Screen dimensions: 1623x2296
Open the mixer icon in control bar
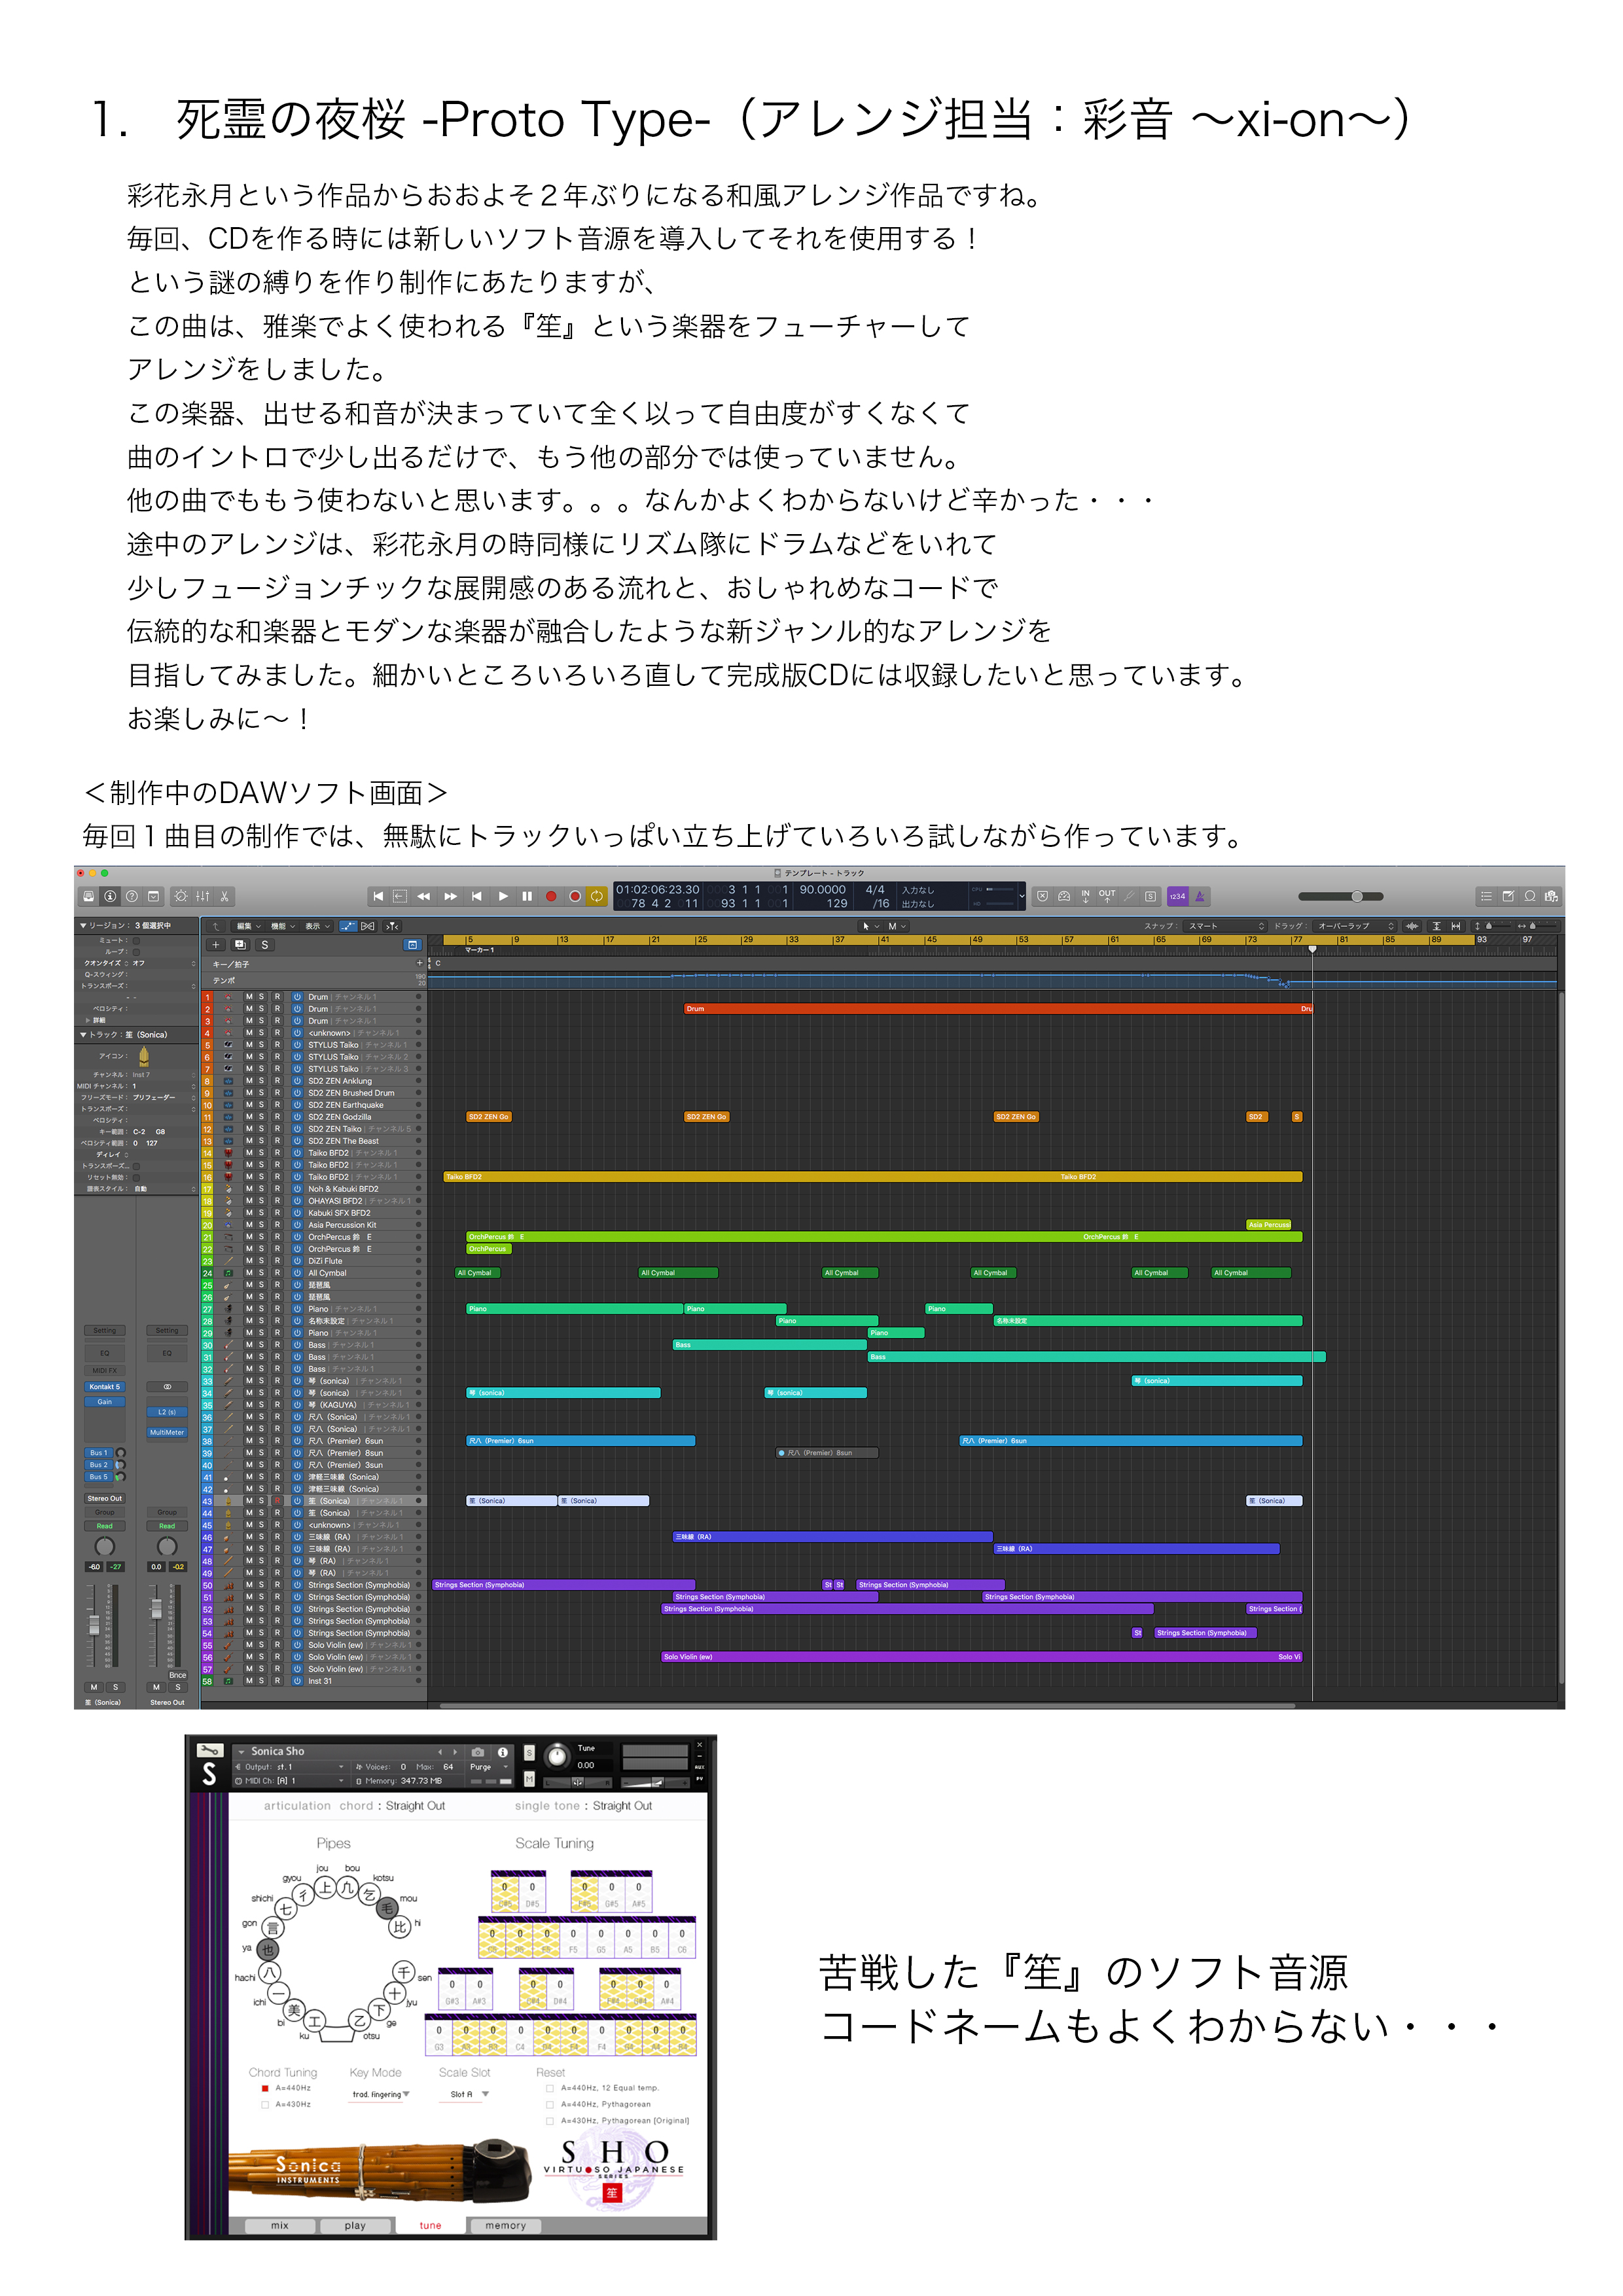click(x=203, y=896)
